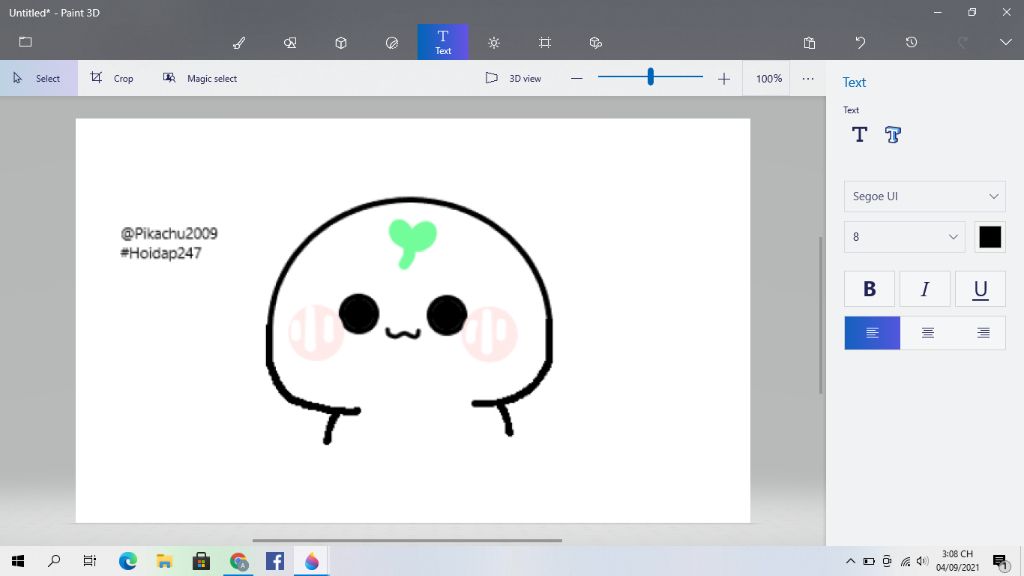Toggle Underline formatting
This screenshot has width=1024, height=576.
pyautogui.click(x=980, y=289)
